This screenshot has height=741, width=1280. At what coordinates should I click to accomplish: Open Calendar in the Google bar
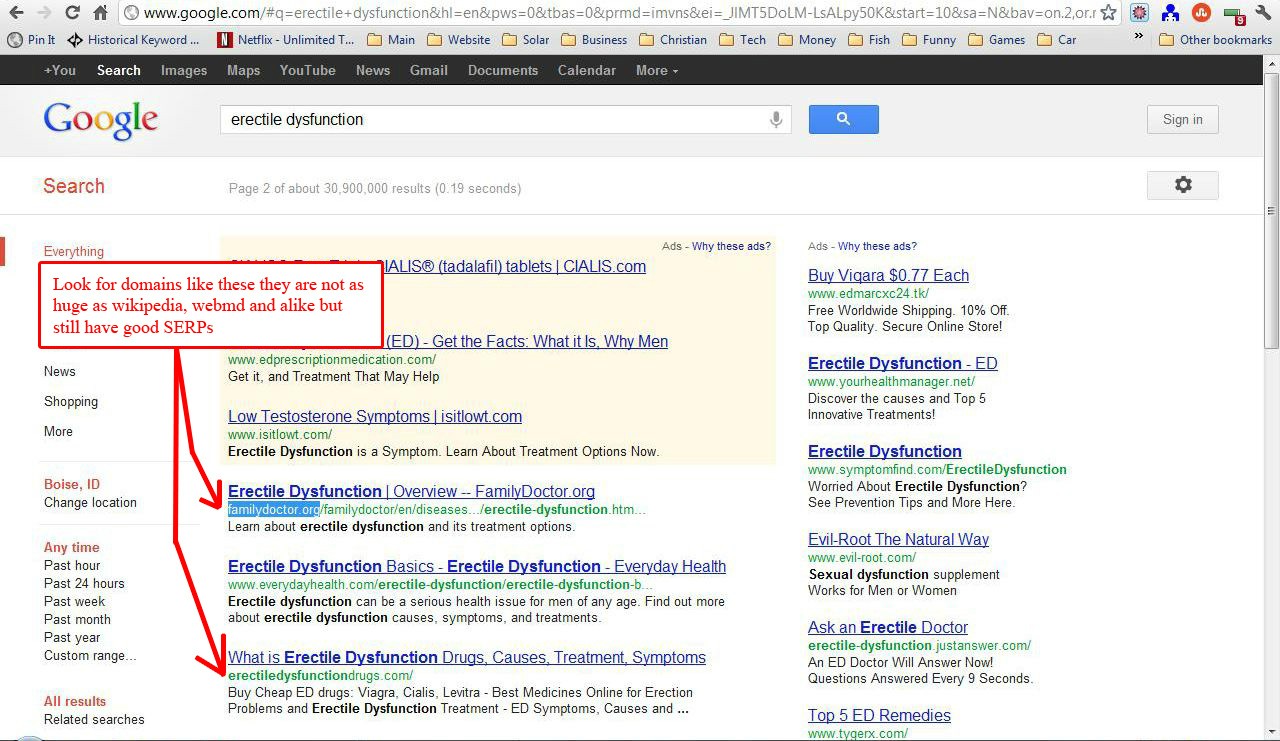[587, 70]
